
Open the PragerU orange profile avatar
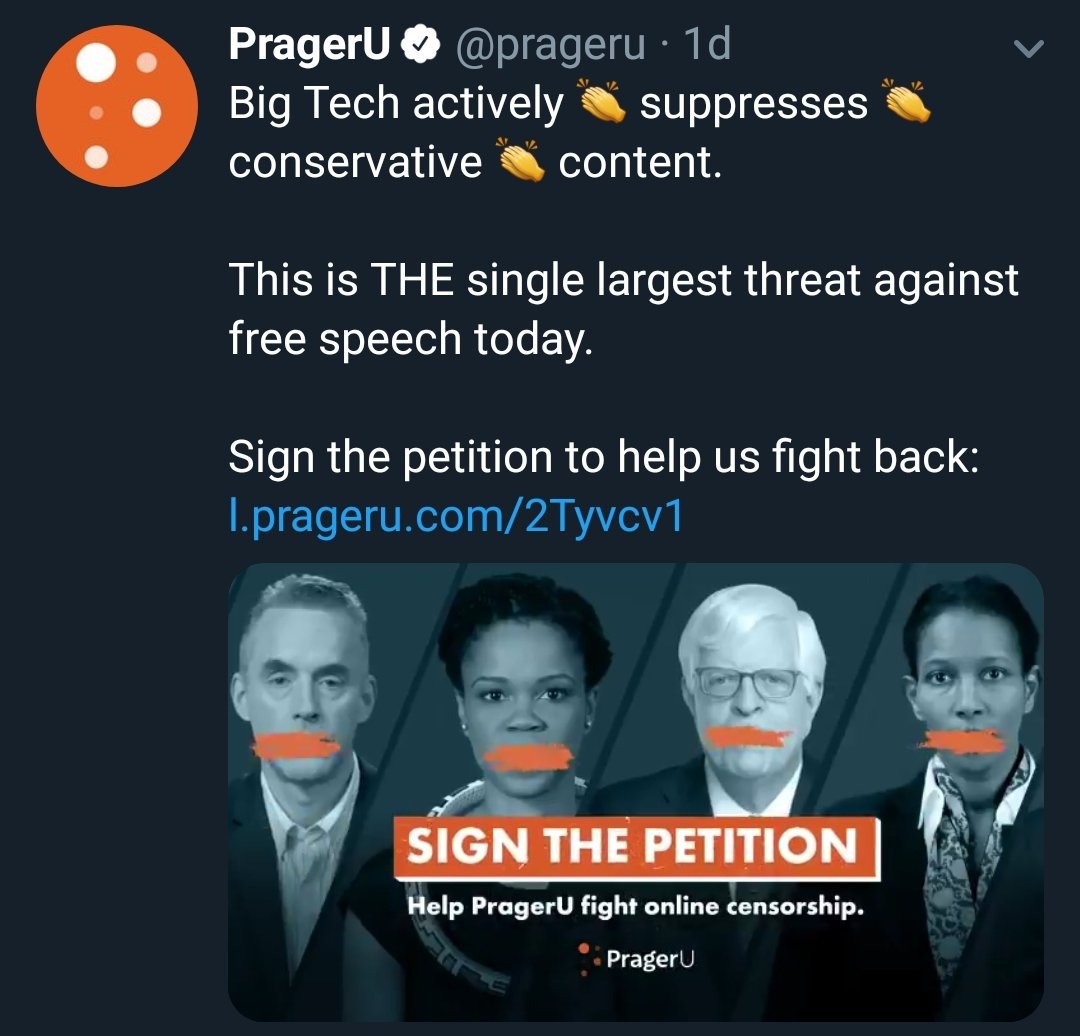coord(116,106)
